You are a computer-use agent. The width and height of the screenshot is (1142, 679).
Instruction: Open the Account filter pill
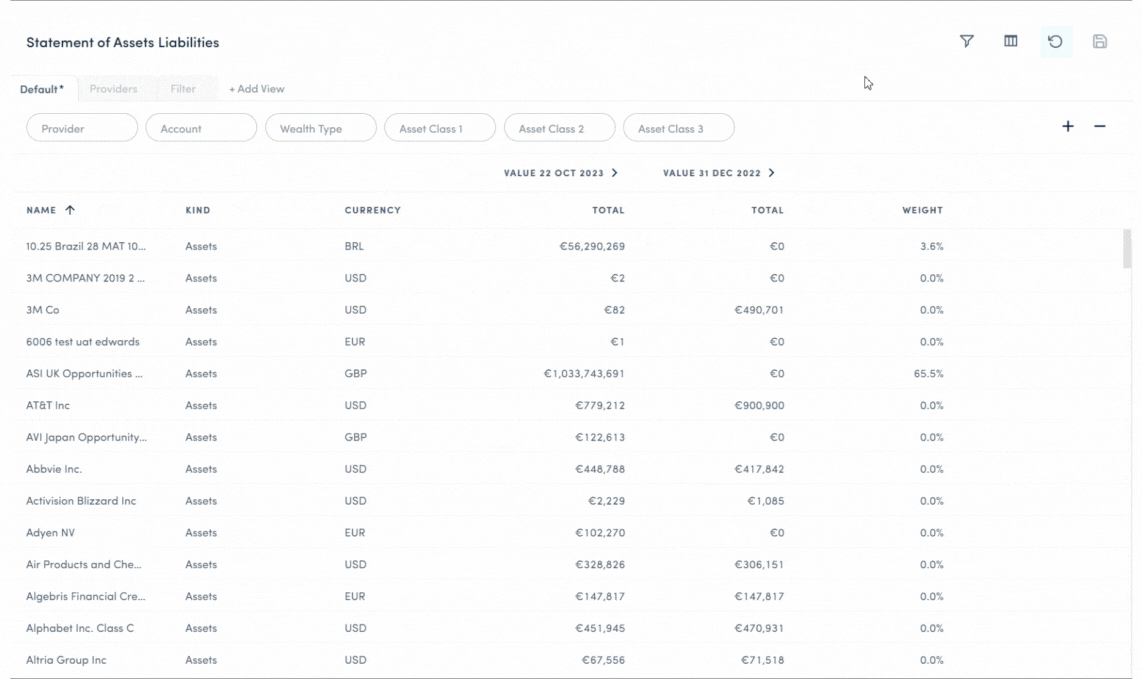pos(201,128)
